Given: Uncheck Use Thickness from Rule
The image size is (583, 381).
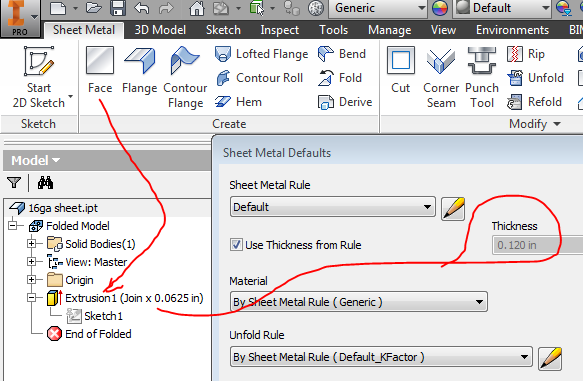Looking at the screenshot, I should tap(236, 245).
